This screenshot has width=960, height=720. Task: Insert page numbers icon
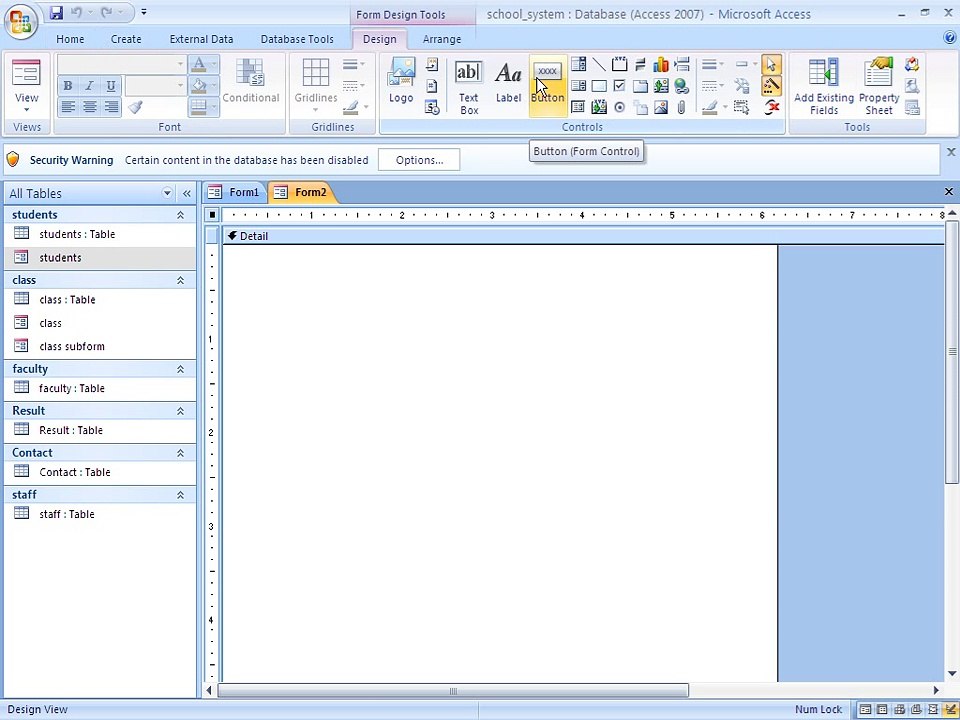(x=432, y=86)
